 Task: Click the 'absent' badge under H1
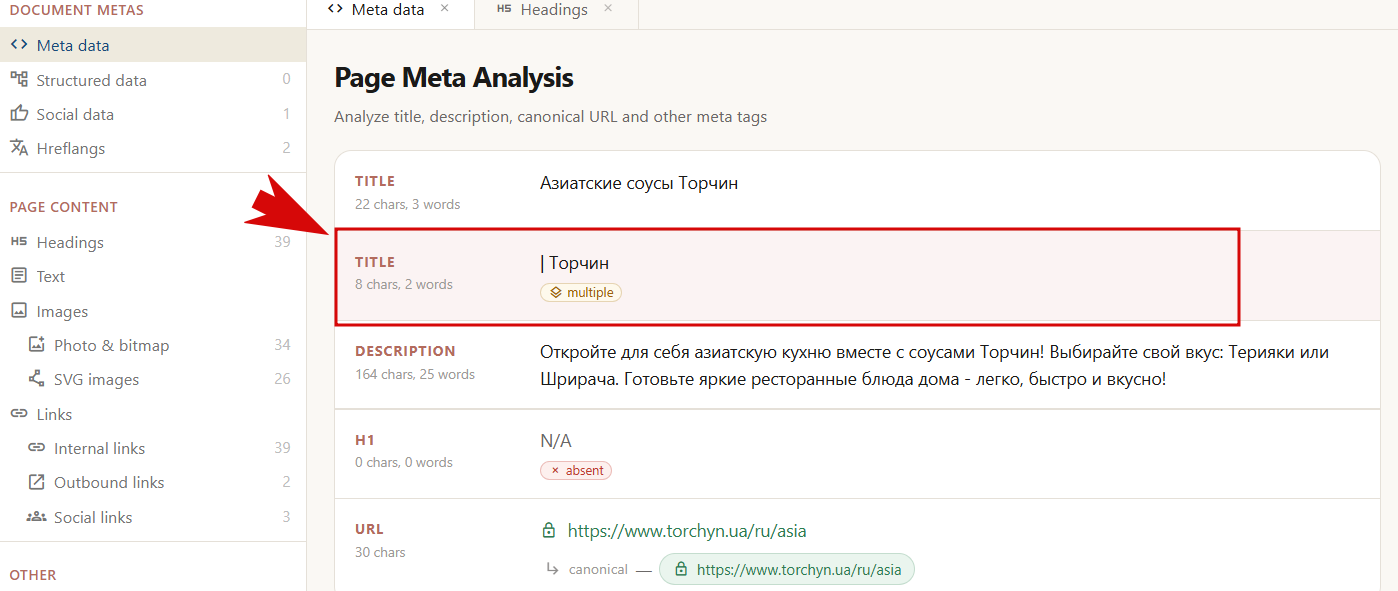576,470
